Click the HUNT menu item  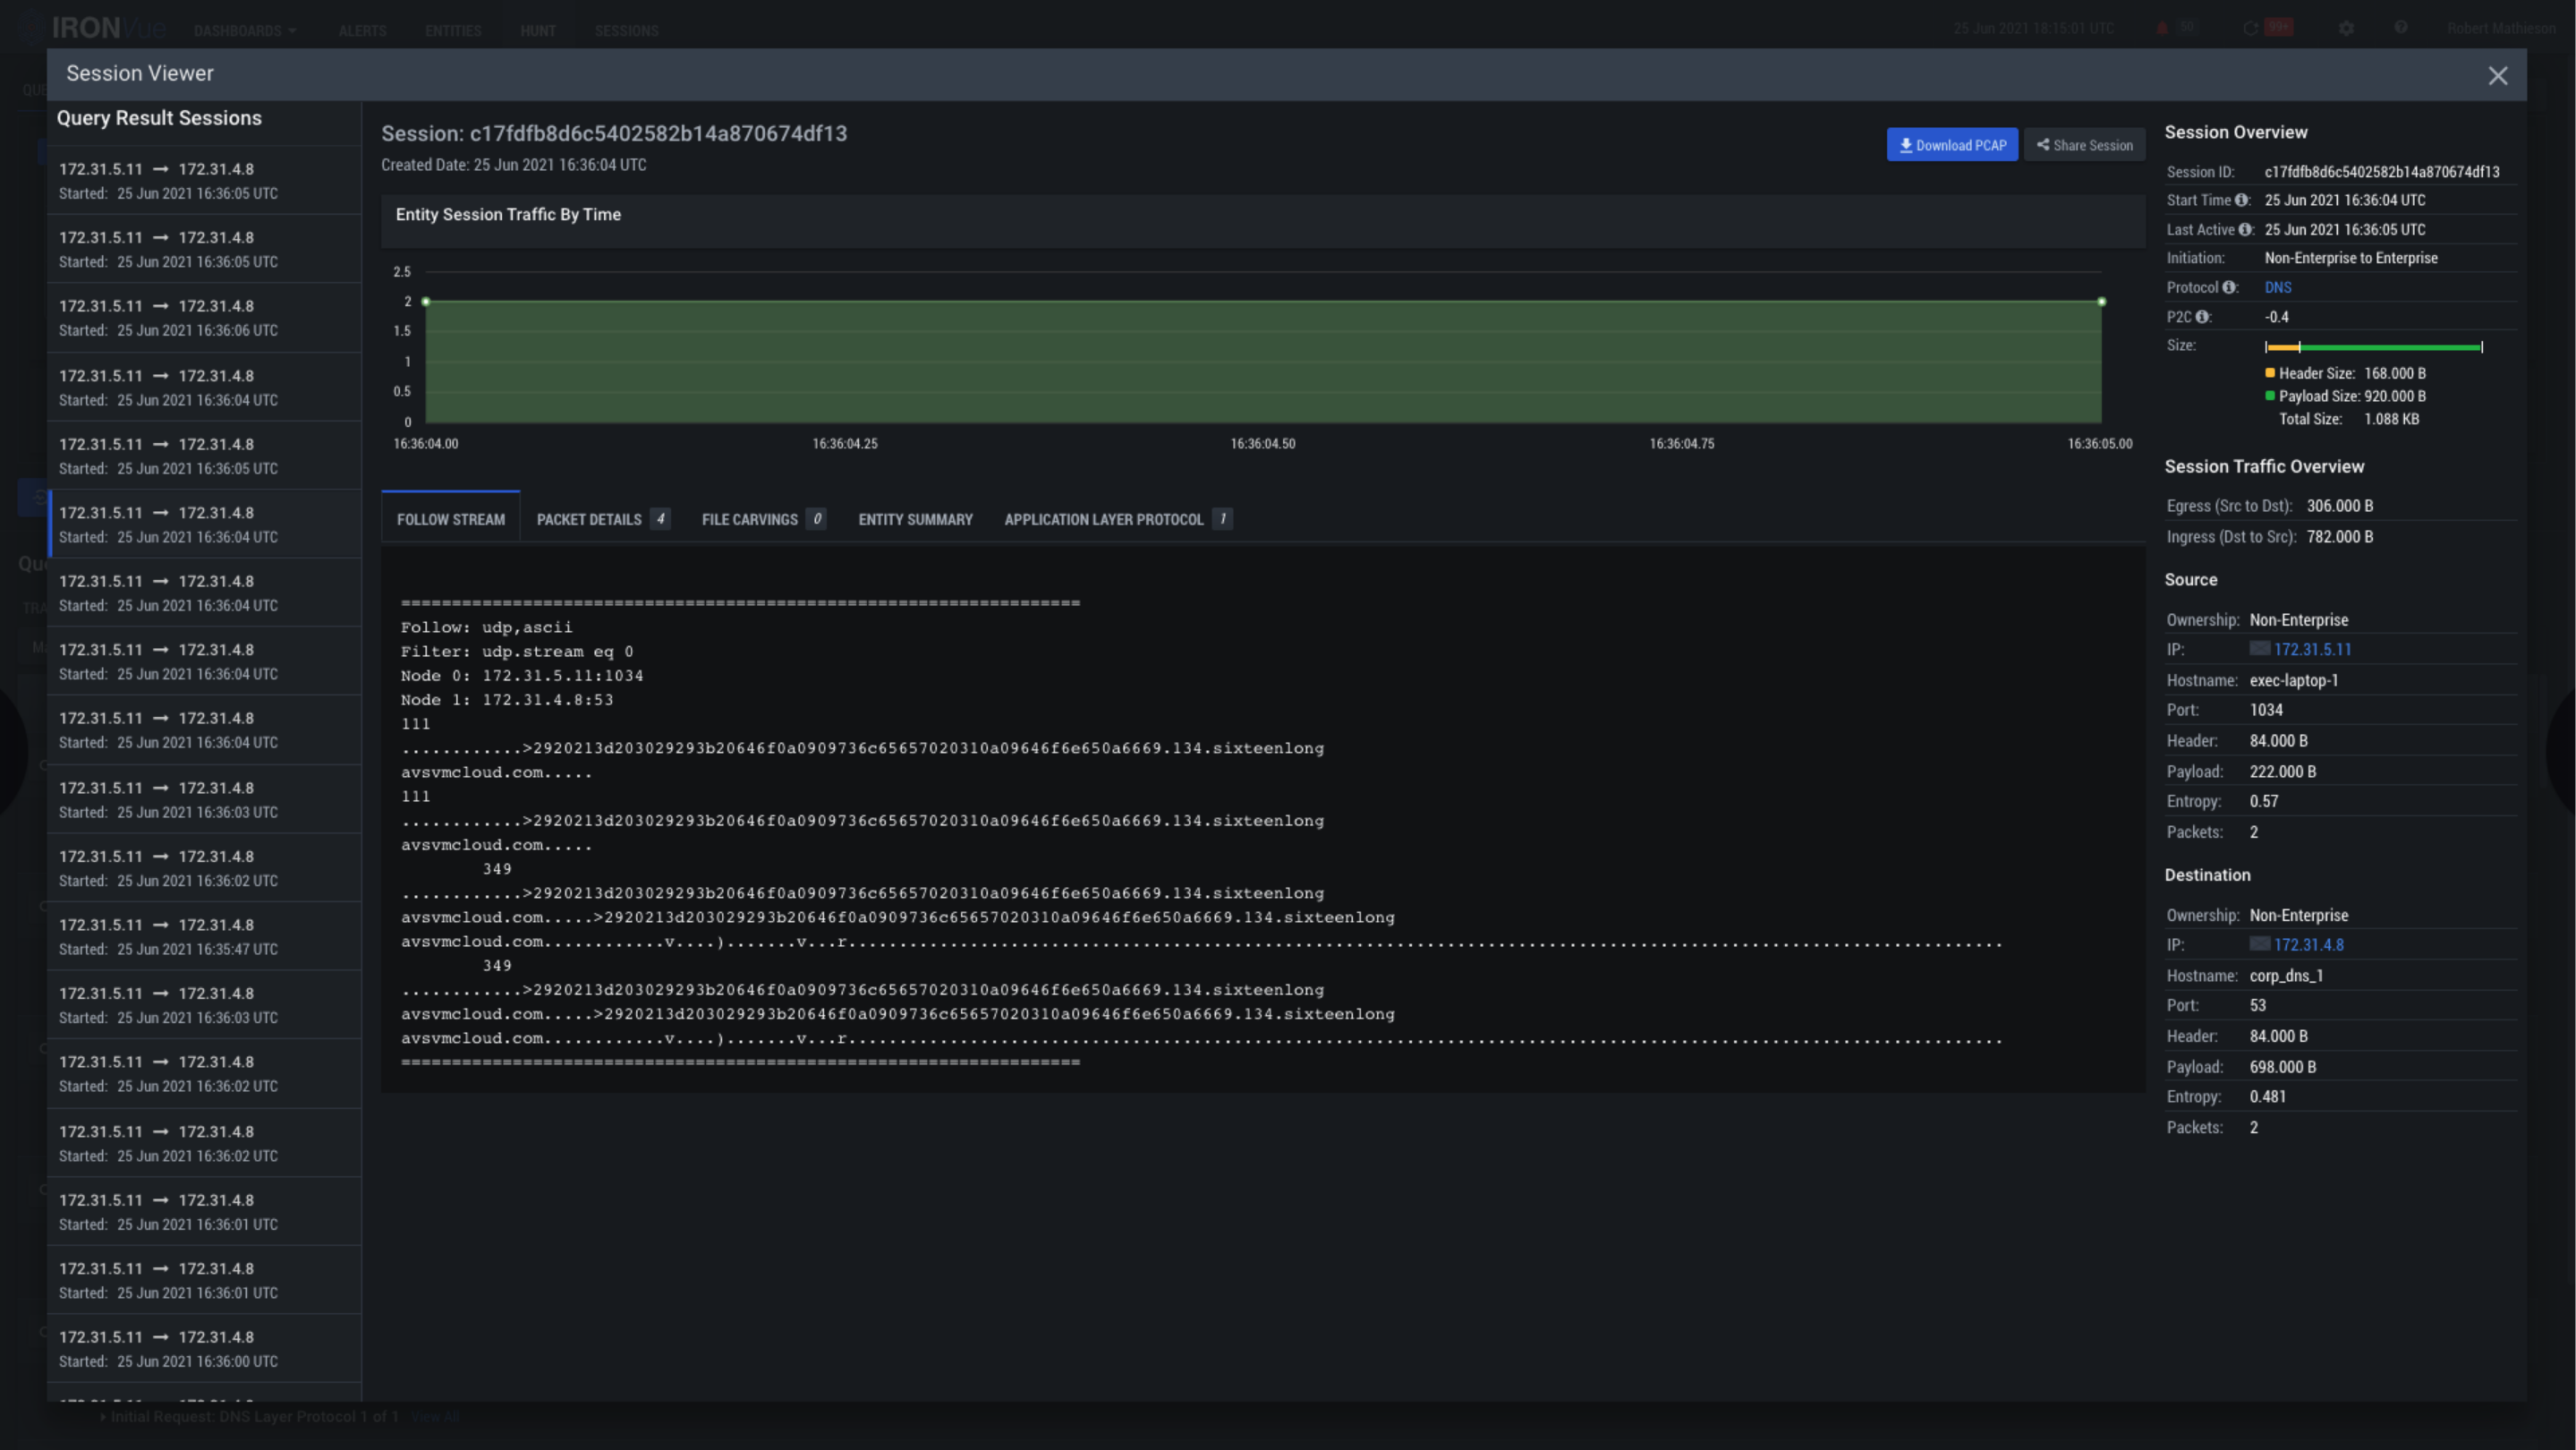538,30
